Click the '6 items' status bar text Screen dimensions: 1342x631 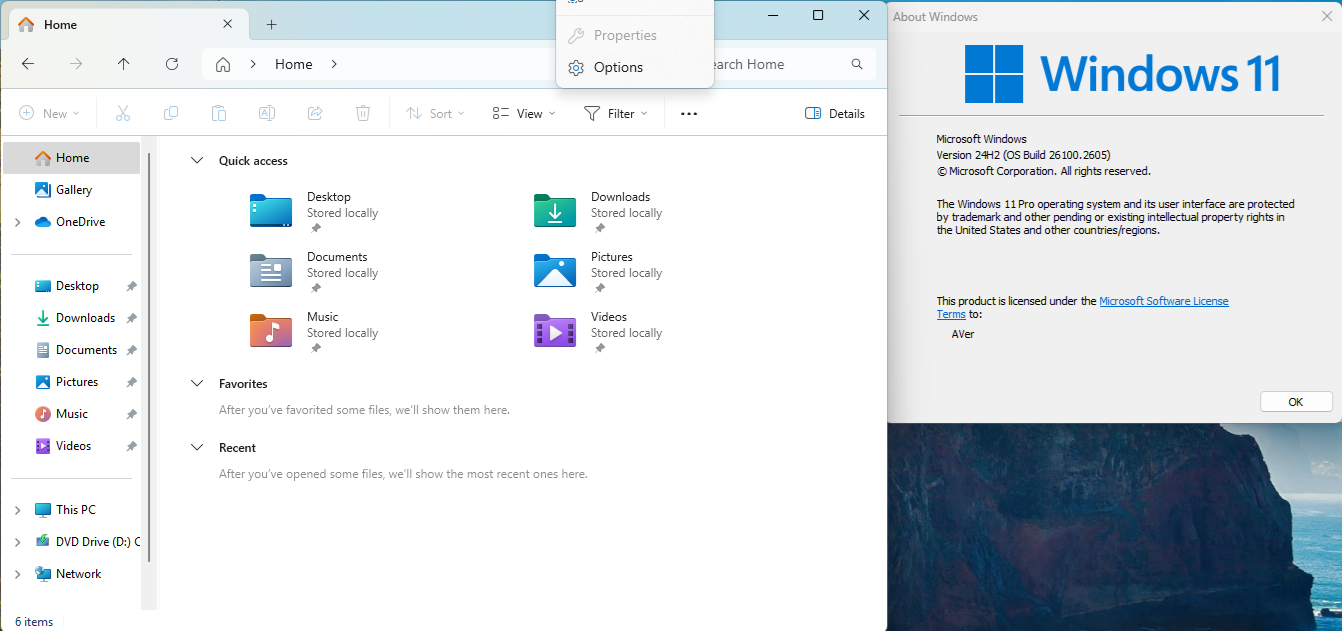(34, 622)
